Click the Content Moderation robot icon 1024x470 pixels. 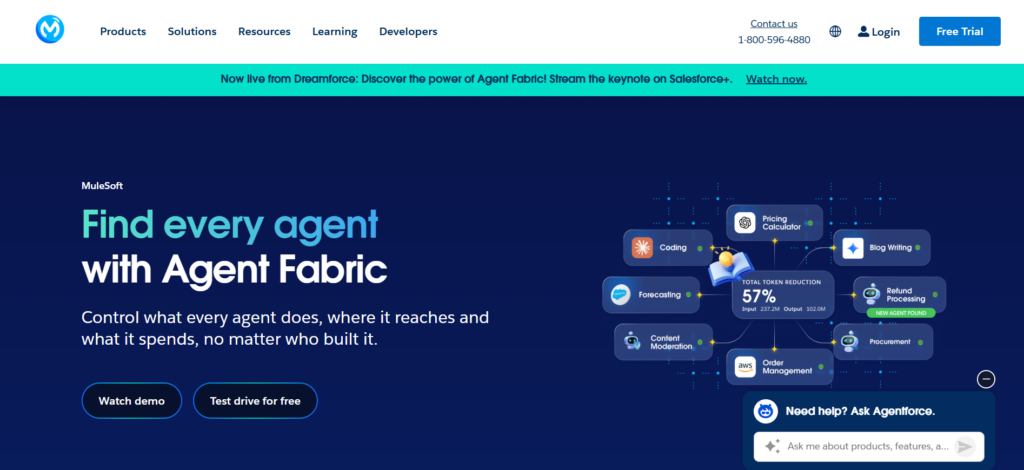[x=632, y=342]
